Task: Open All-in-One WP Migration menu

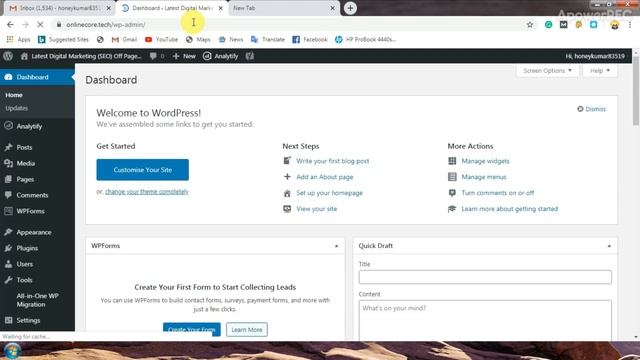Action: (x=38, y=300)
